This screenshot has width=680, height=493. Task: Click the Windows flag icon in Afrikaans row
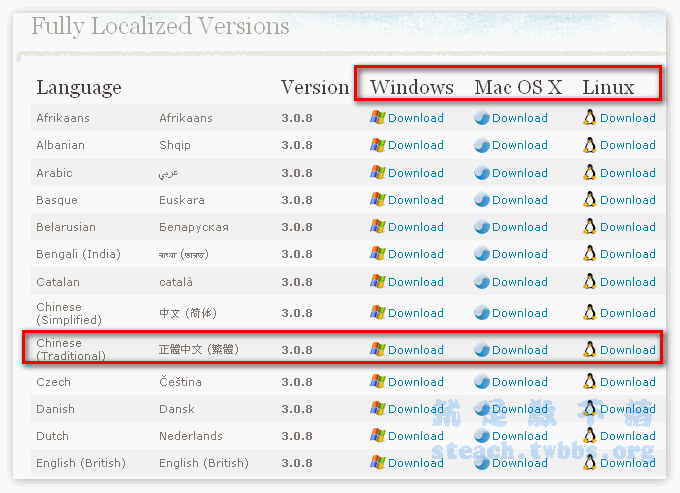coord(377,118)
